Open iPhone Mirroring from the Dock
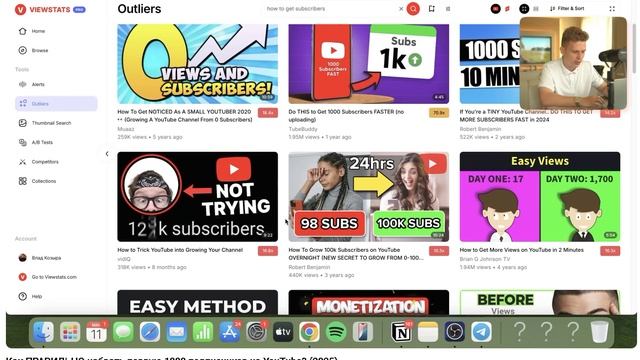Image resolution: width=640 pixels, height=360 pixels. click(362, 331)
